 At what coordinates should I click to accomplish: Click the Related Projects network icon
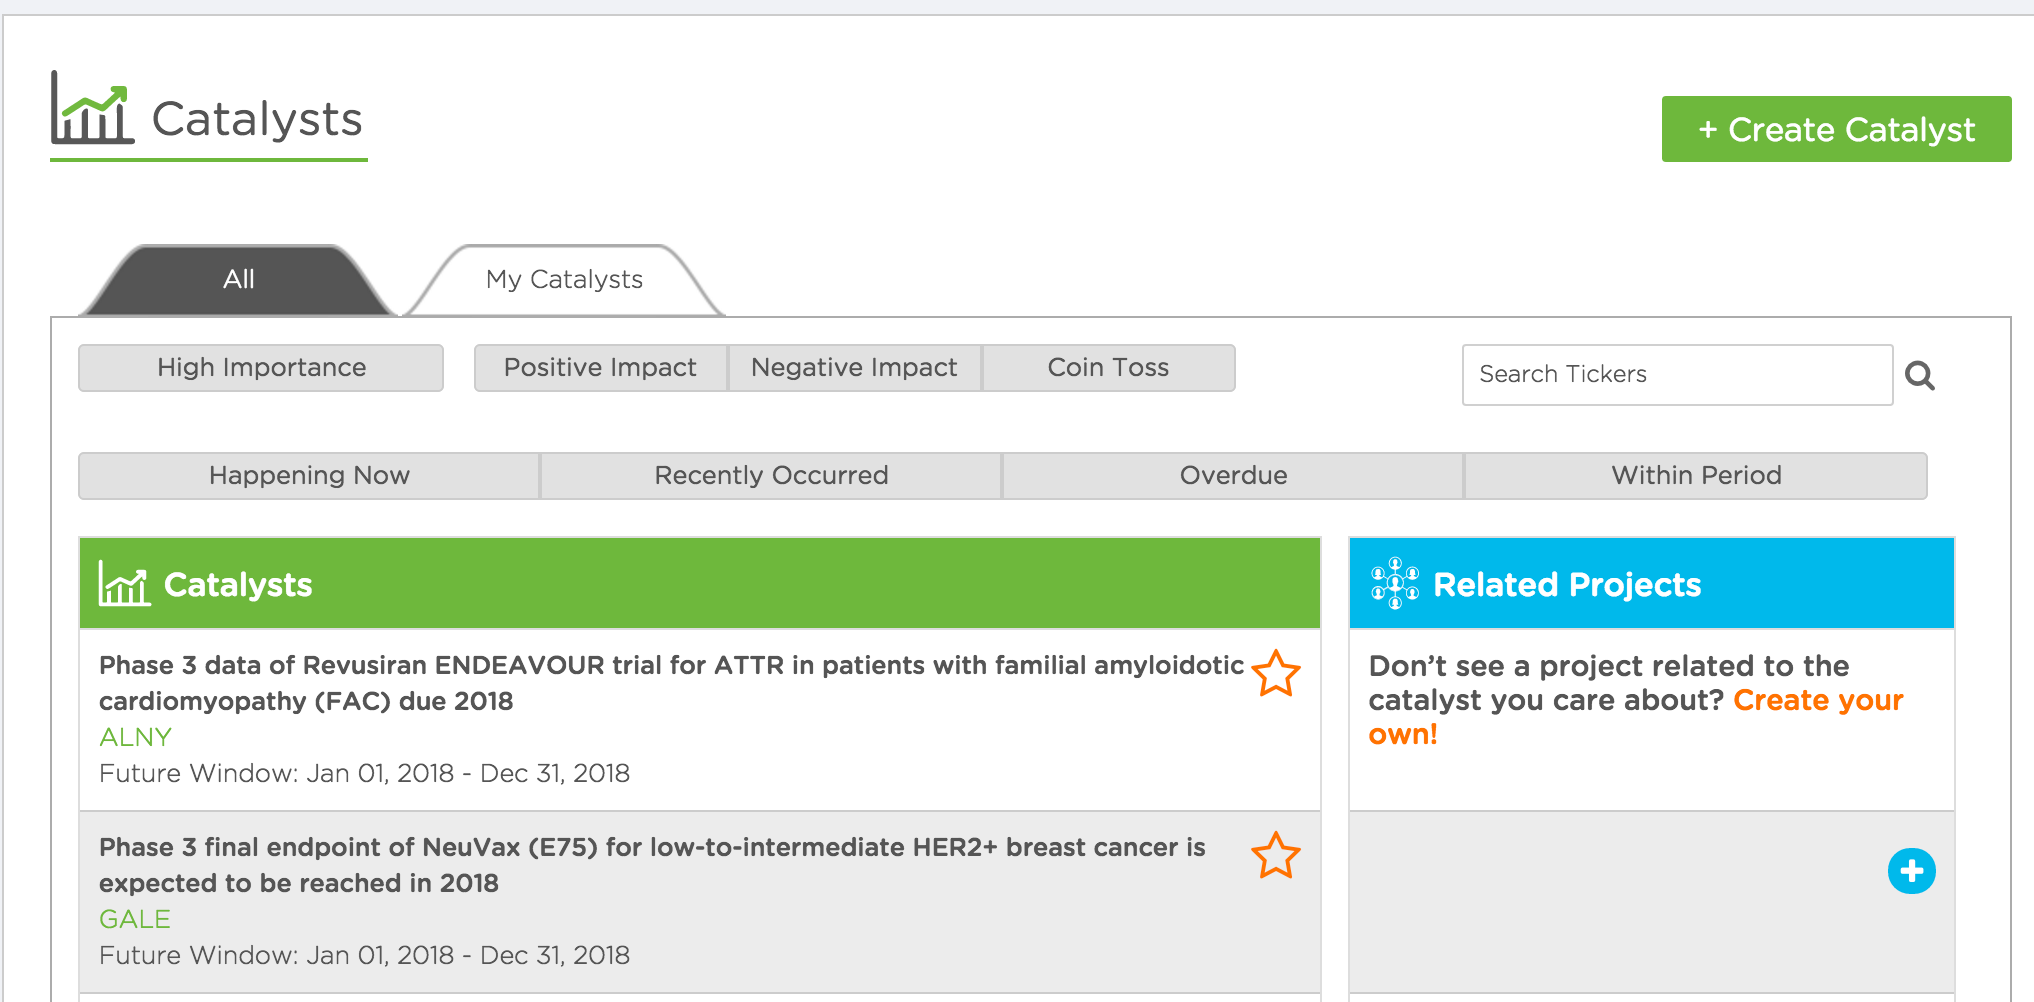point(1394,584)
